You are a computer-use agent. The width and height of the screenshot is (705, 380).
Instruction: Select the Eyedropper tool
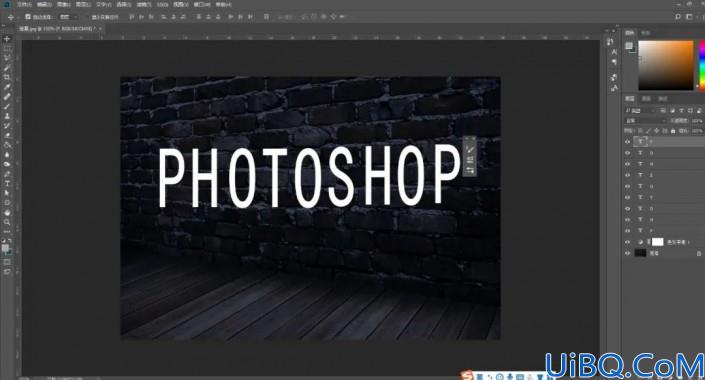[x=7, y=86]
